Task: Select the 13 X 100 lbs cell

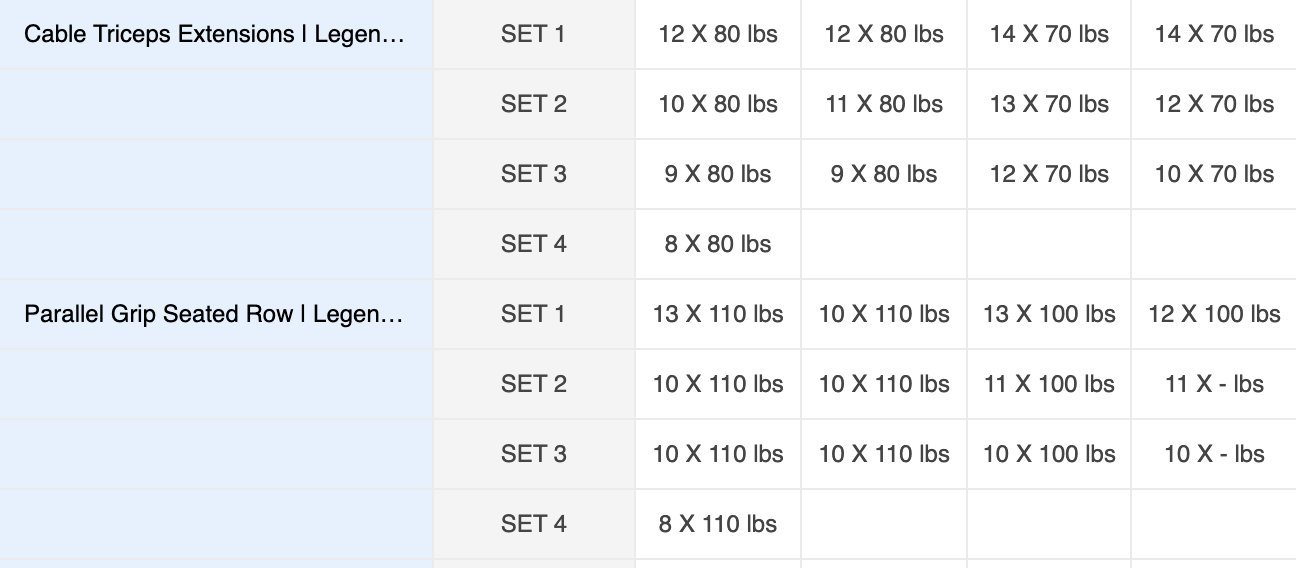Action: click(x=1049, y=314)
